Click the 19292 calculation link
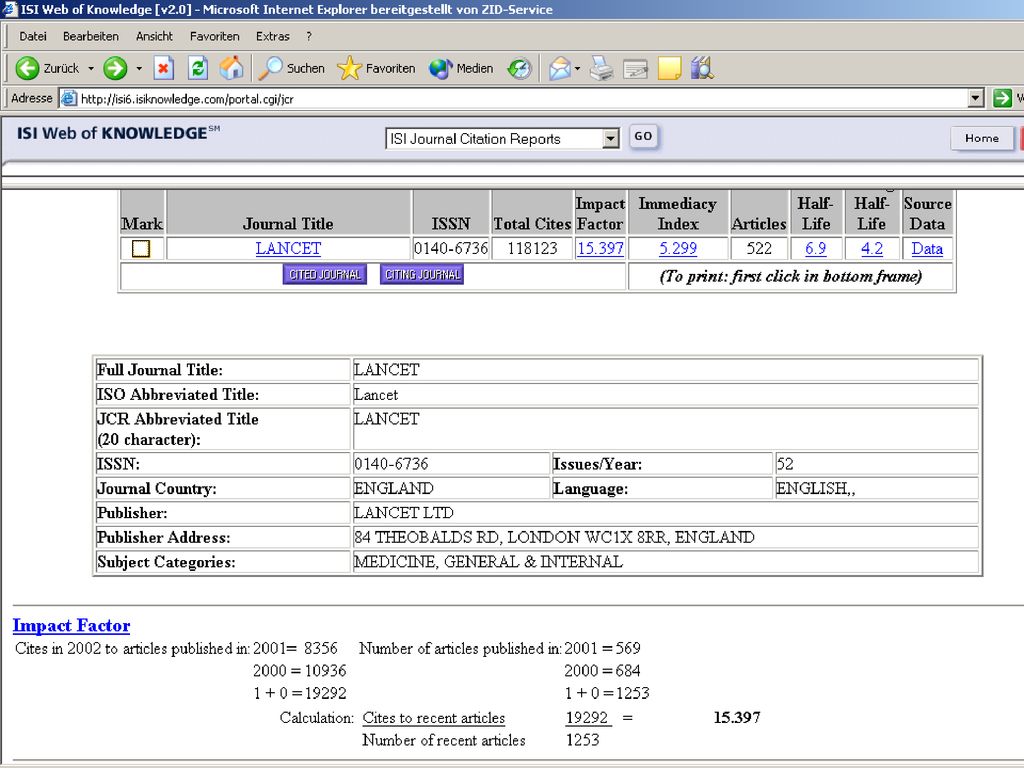1024x768 pixels. 587,718
